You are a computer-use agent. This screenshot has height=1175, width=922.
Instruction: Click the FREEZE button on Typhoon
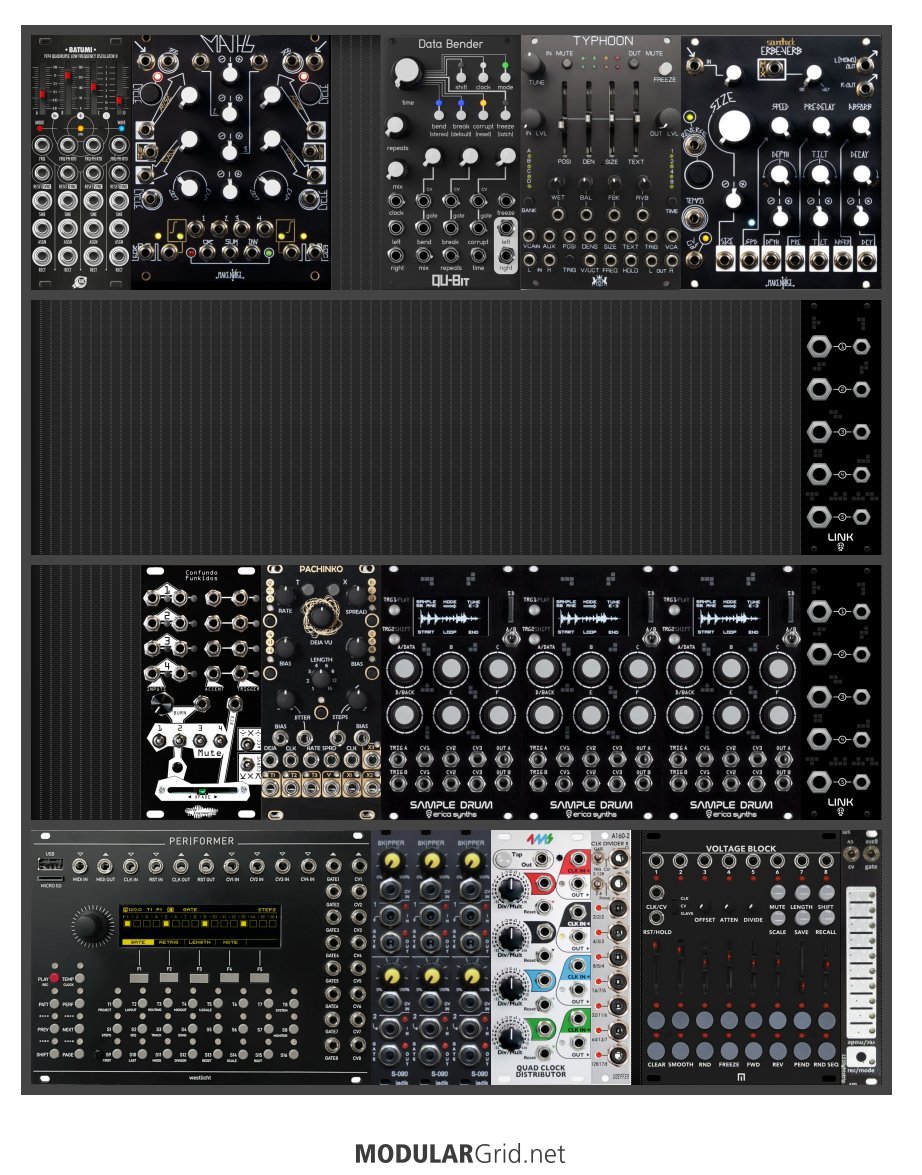[664, 67]
